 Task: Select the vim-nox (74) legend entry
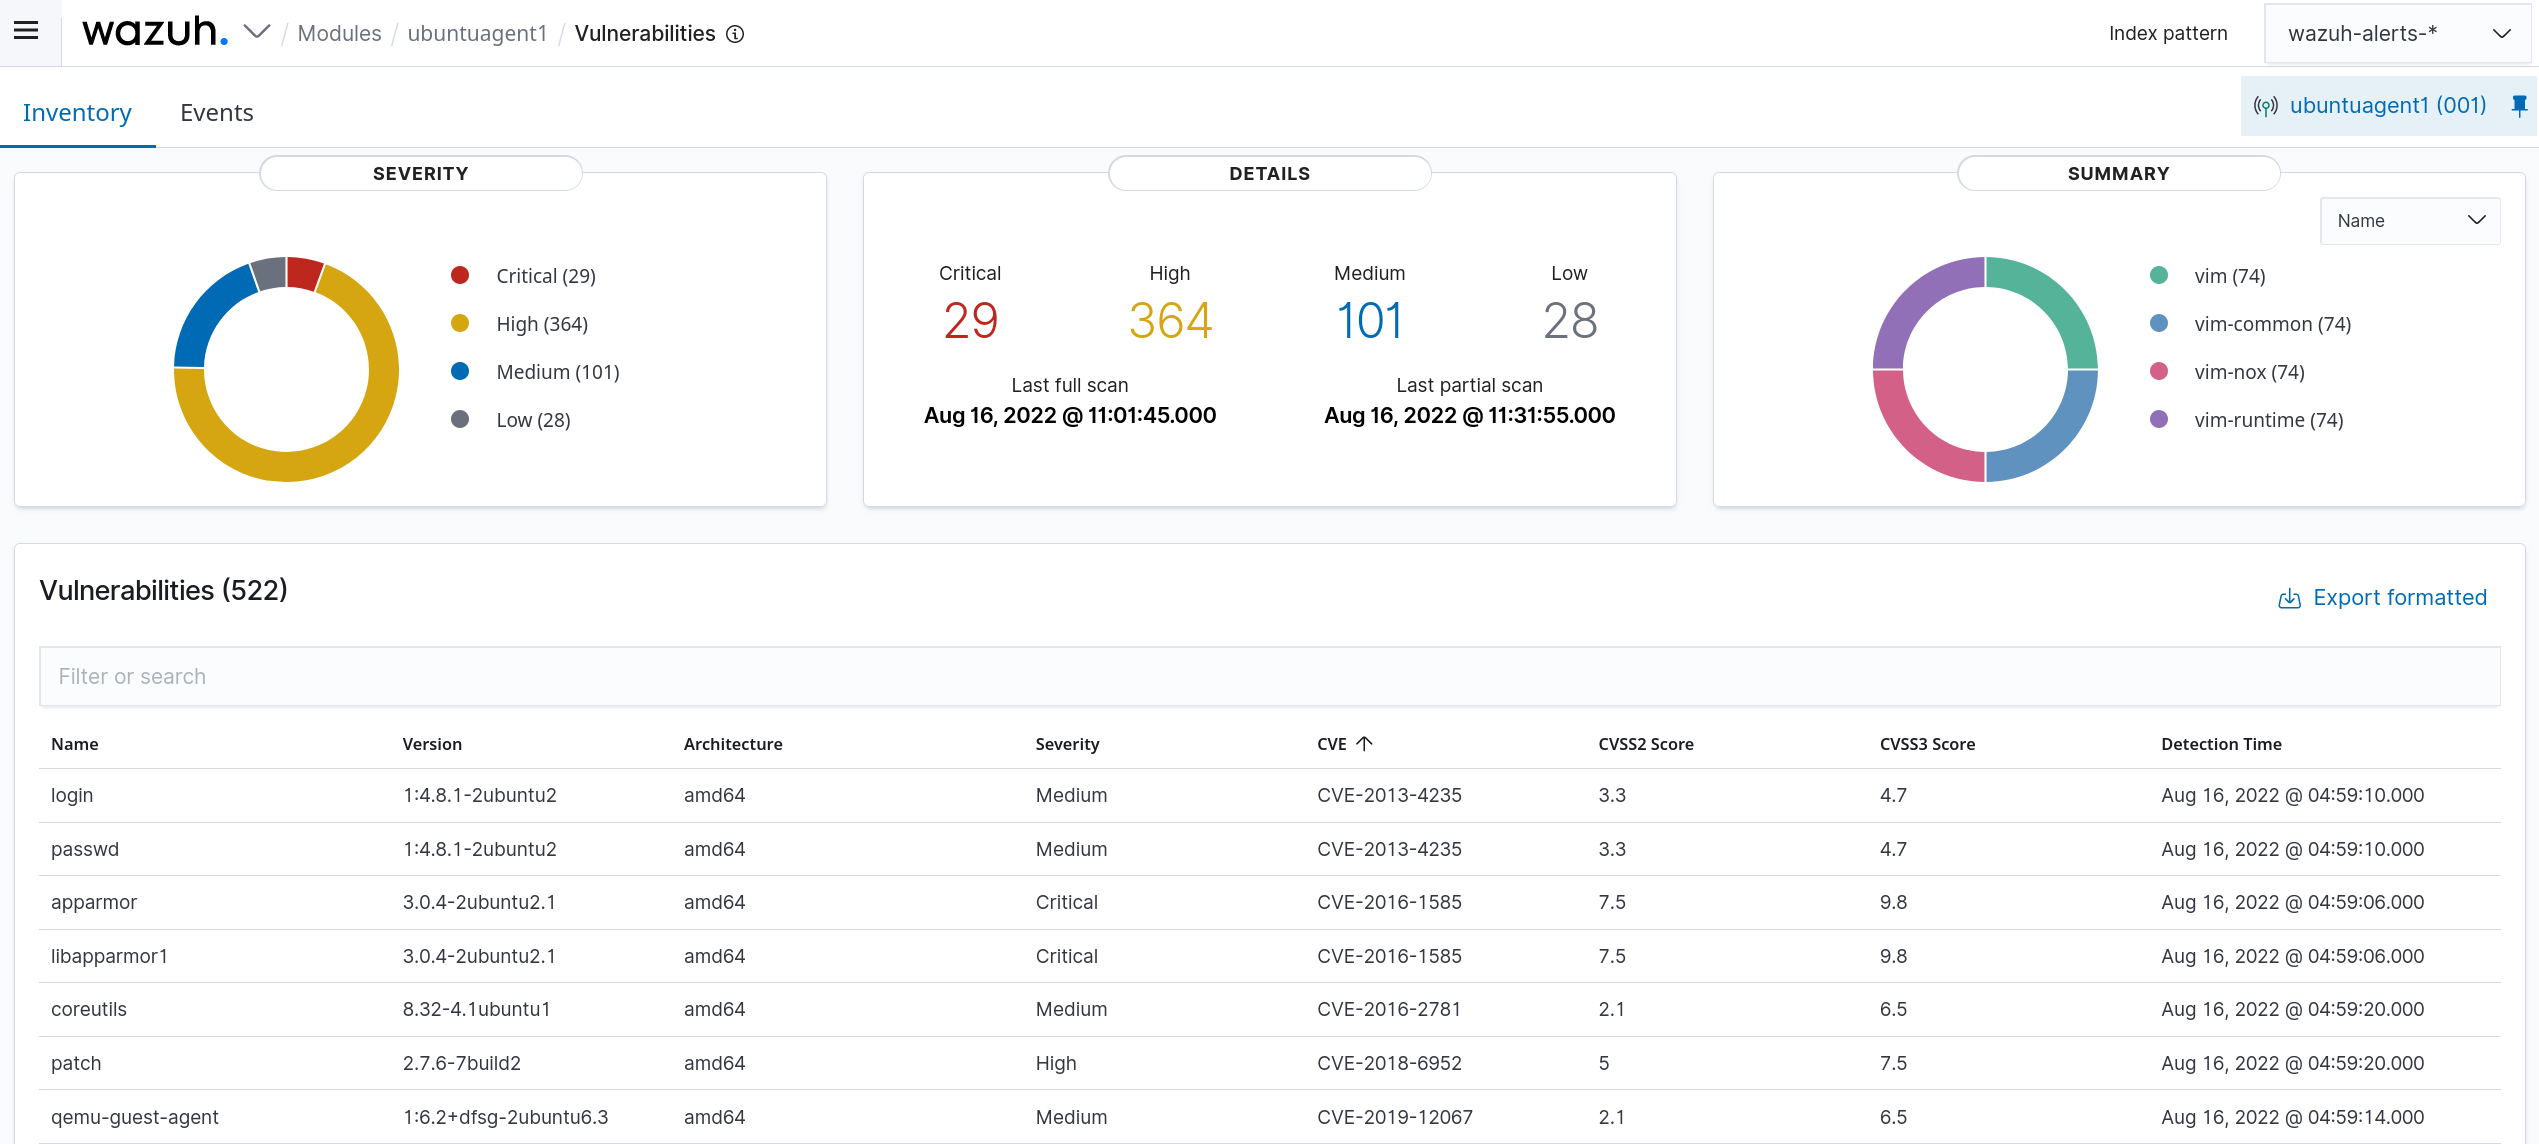(2249, 371)
